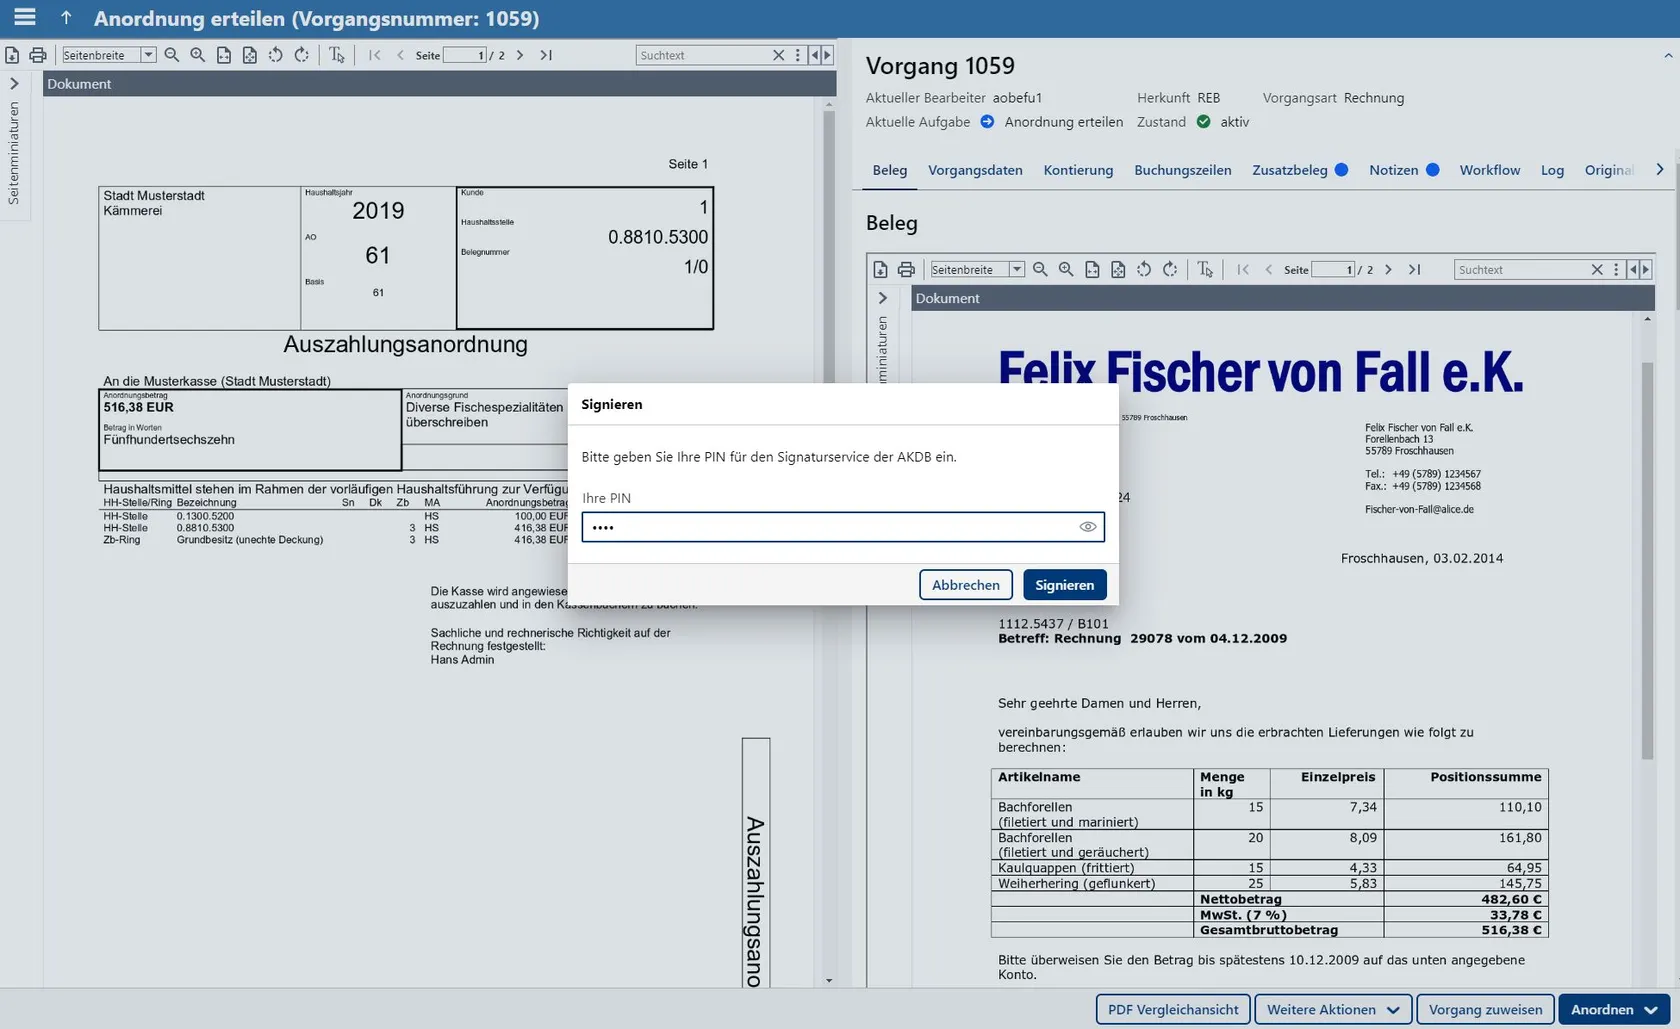Zoom in on the left Auszahlungsanordnung document
Viewport: 1680px width, 1029px height.
(x=198, y=55)
